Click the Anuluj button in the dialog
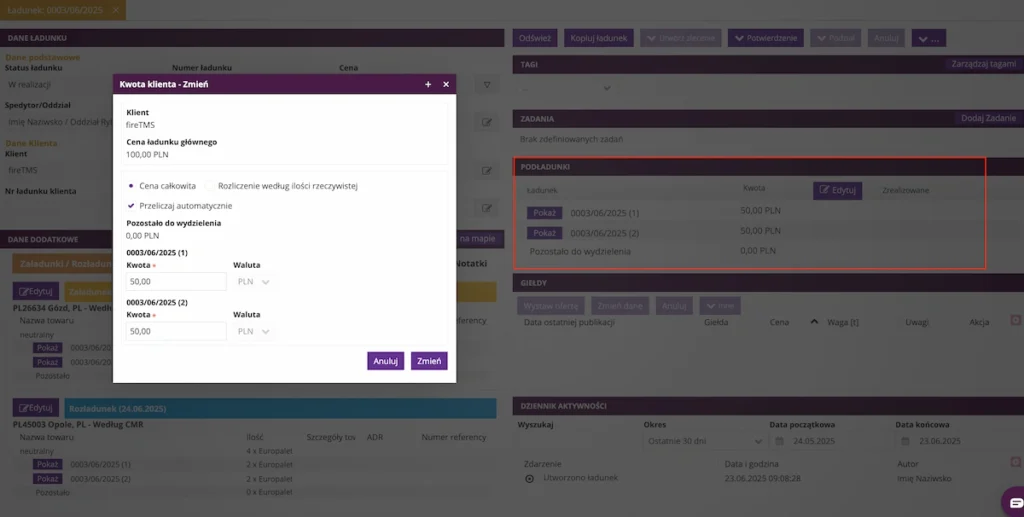 pos(385,361)
